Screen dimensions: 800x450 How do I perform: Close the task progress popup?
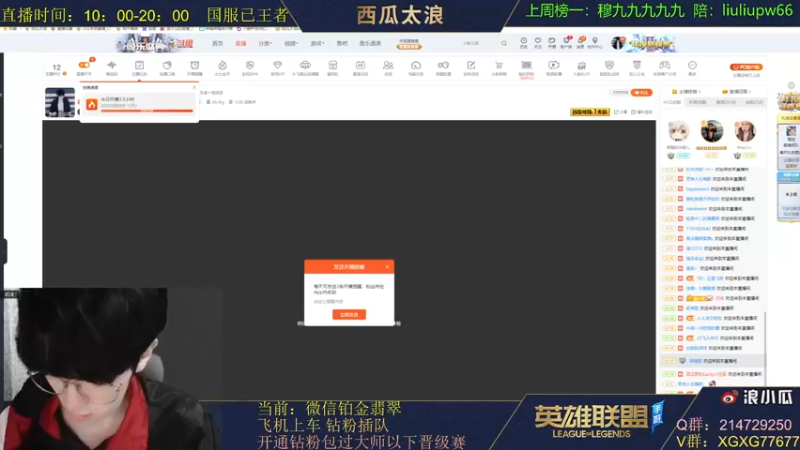click(x=194, y=88)
